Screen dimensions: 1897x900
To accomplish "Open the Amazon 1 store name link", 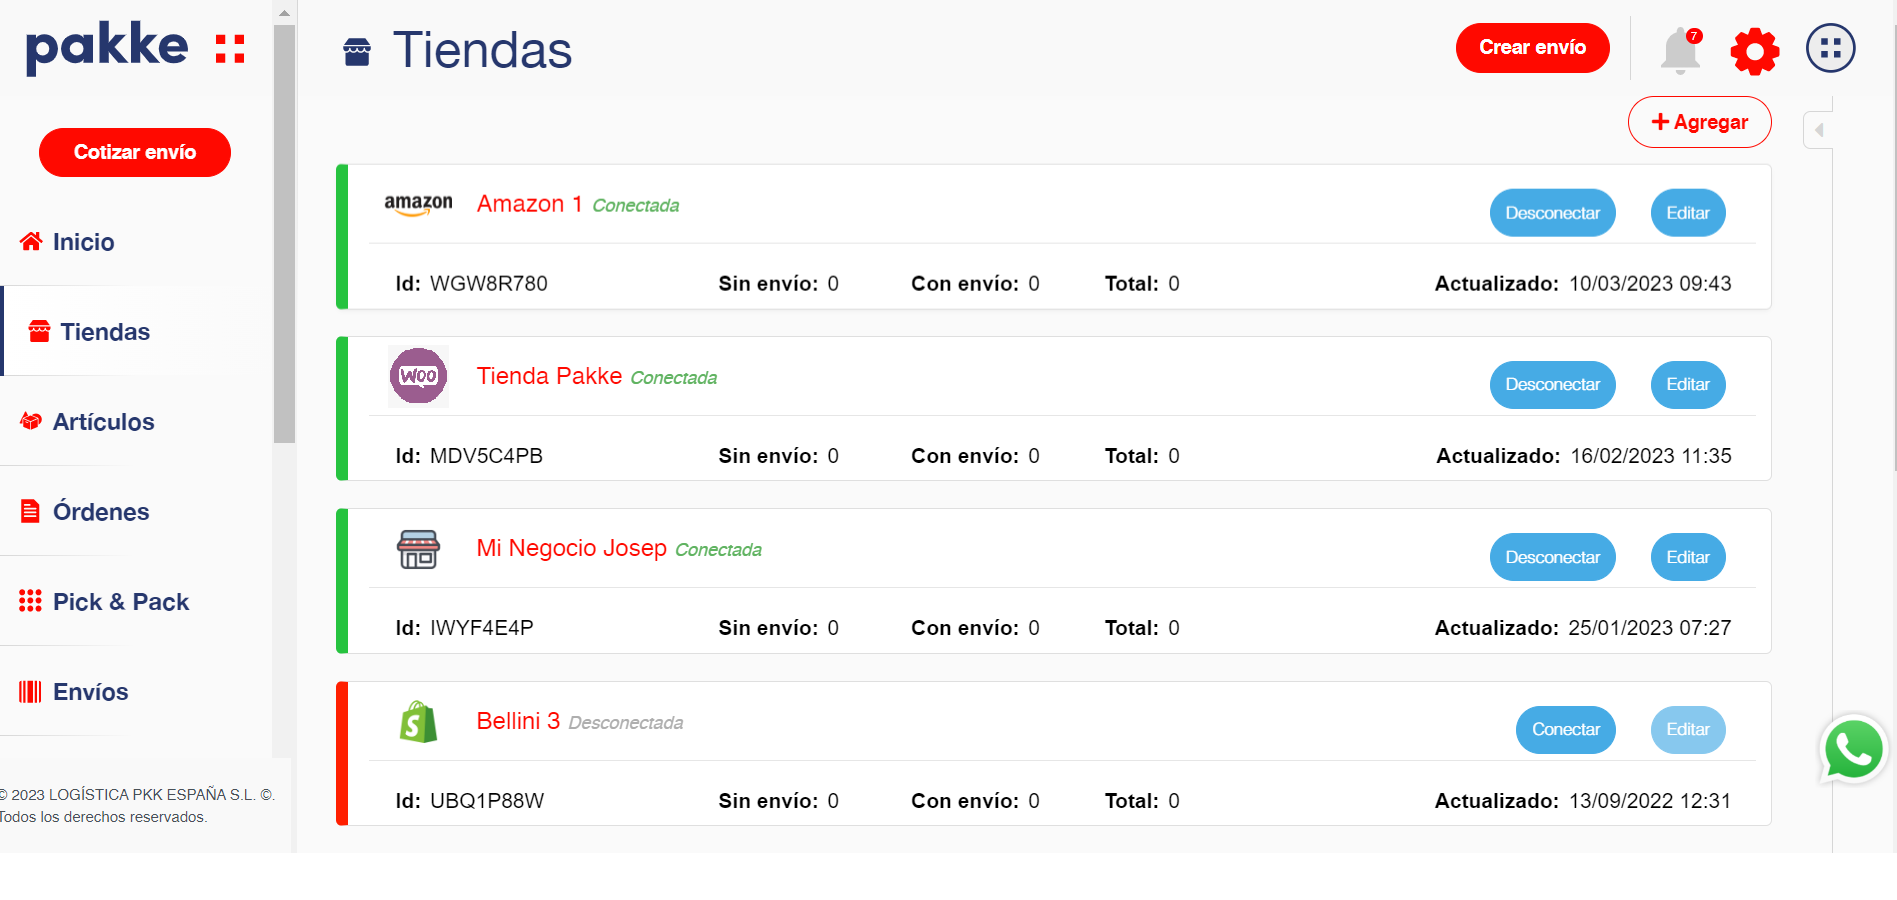I will [529, 204].
